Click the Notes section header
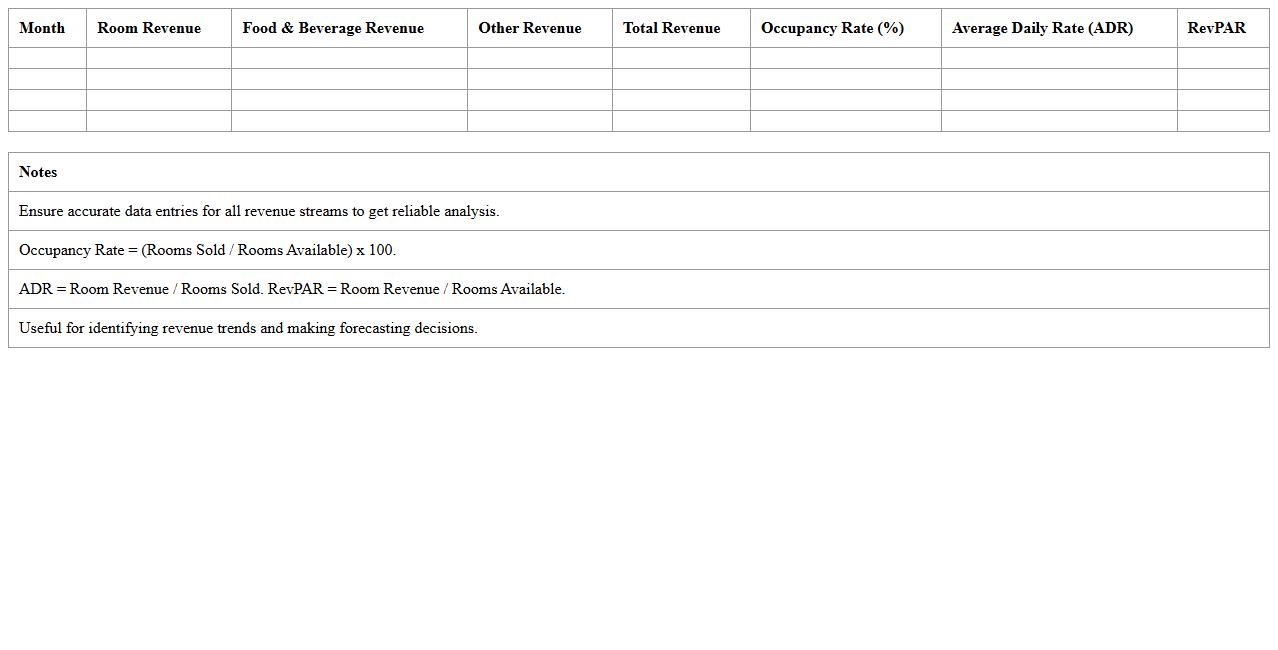This screenshot has width=1278, height=650. pos(37,172)
